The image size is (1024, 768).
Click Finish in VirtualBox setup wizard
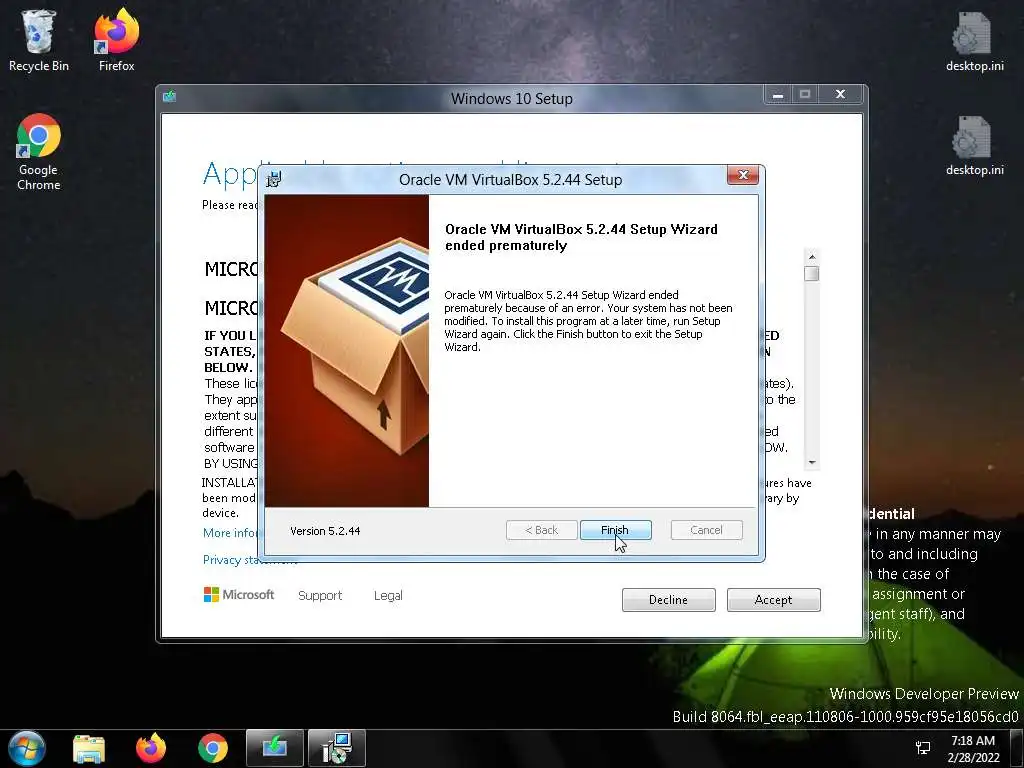615,530
